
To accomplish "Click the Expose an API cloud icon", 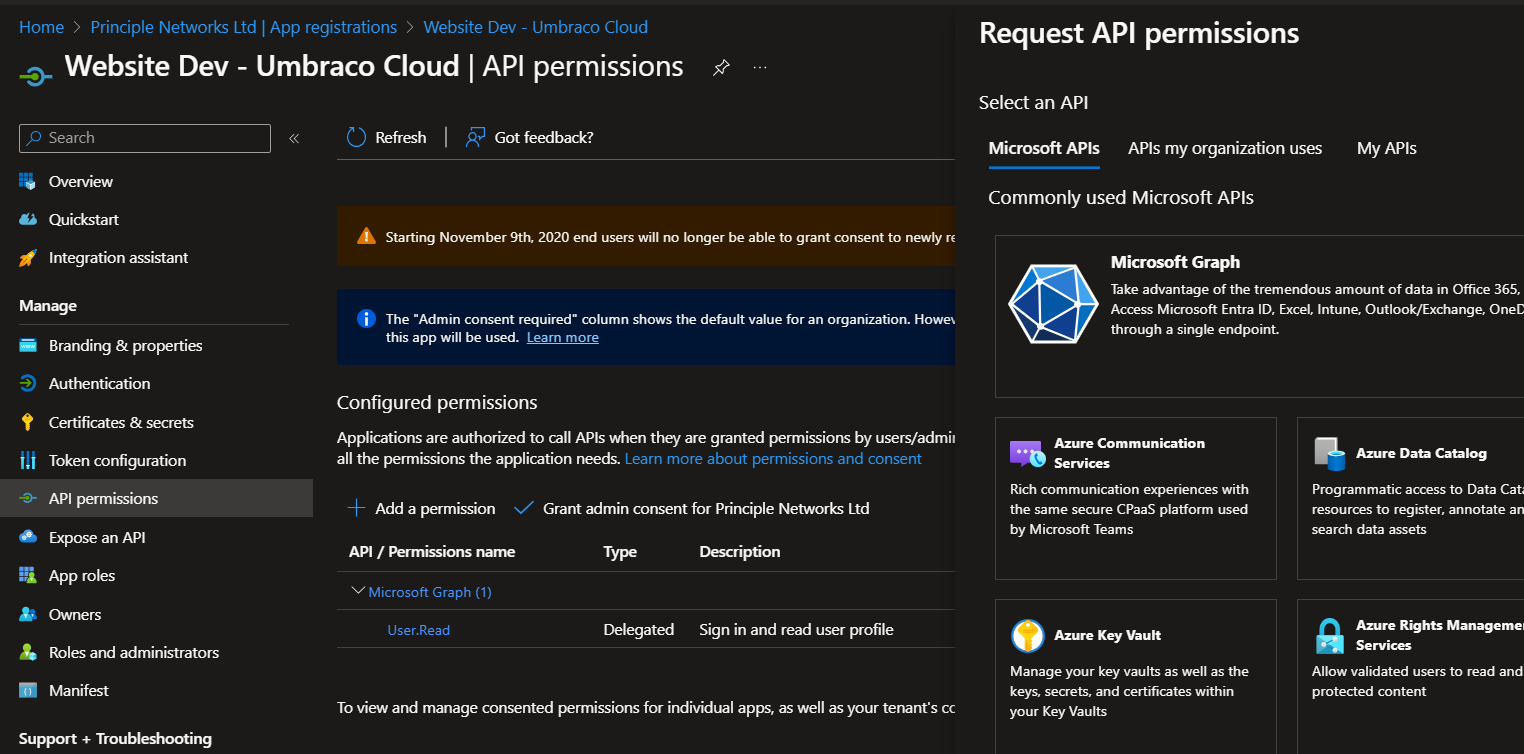I will (28, 537).
